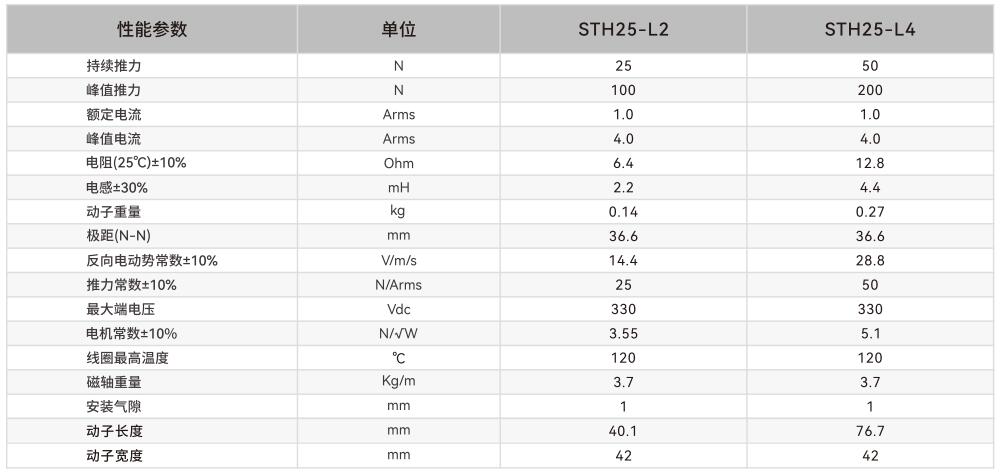
Task: Click the 电阻(25℃)±10% row label
Action: click(136, 163)
